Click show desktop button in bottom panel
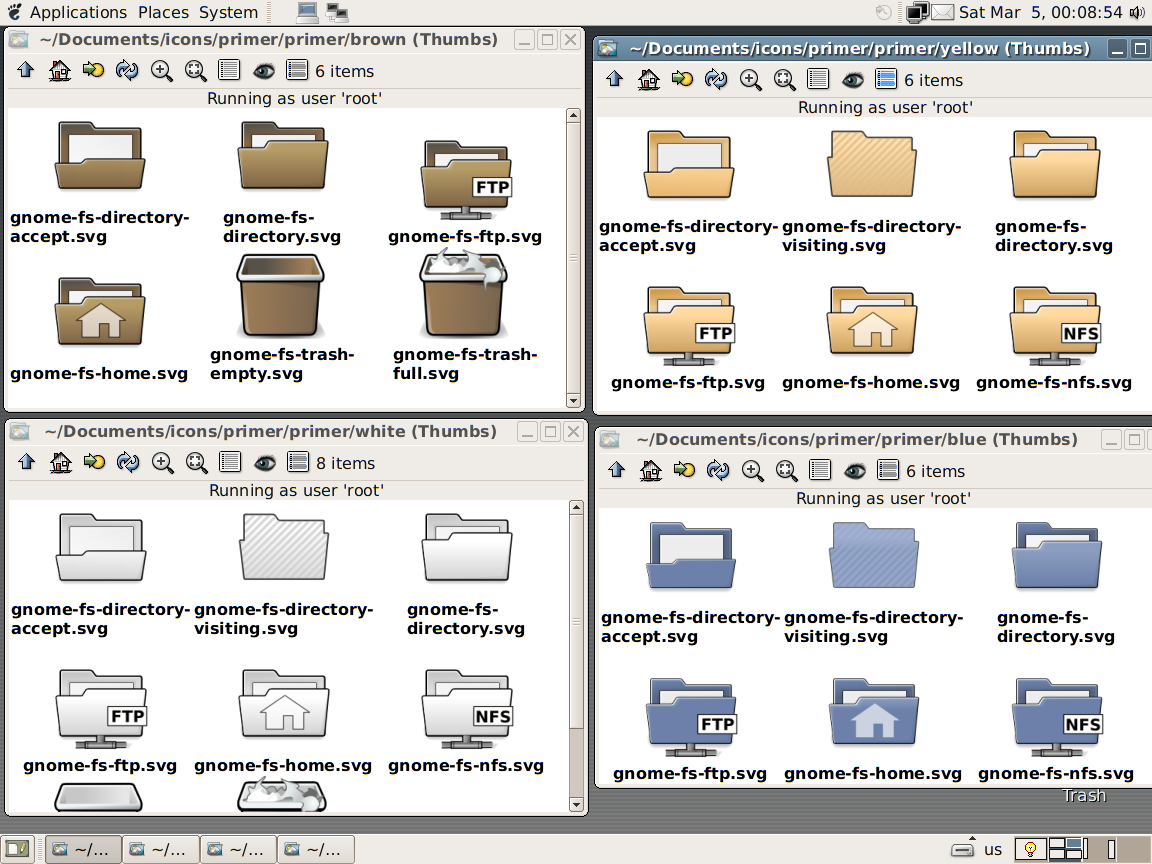Image resolution: width=1152 pixels, height=864 pixels. (18, 849)
